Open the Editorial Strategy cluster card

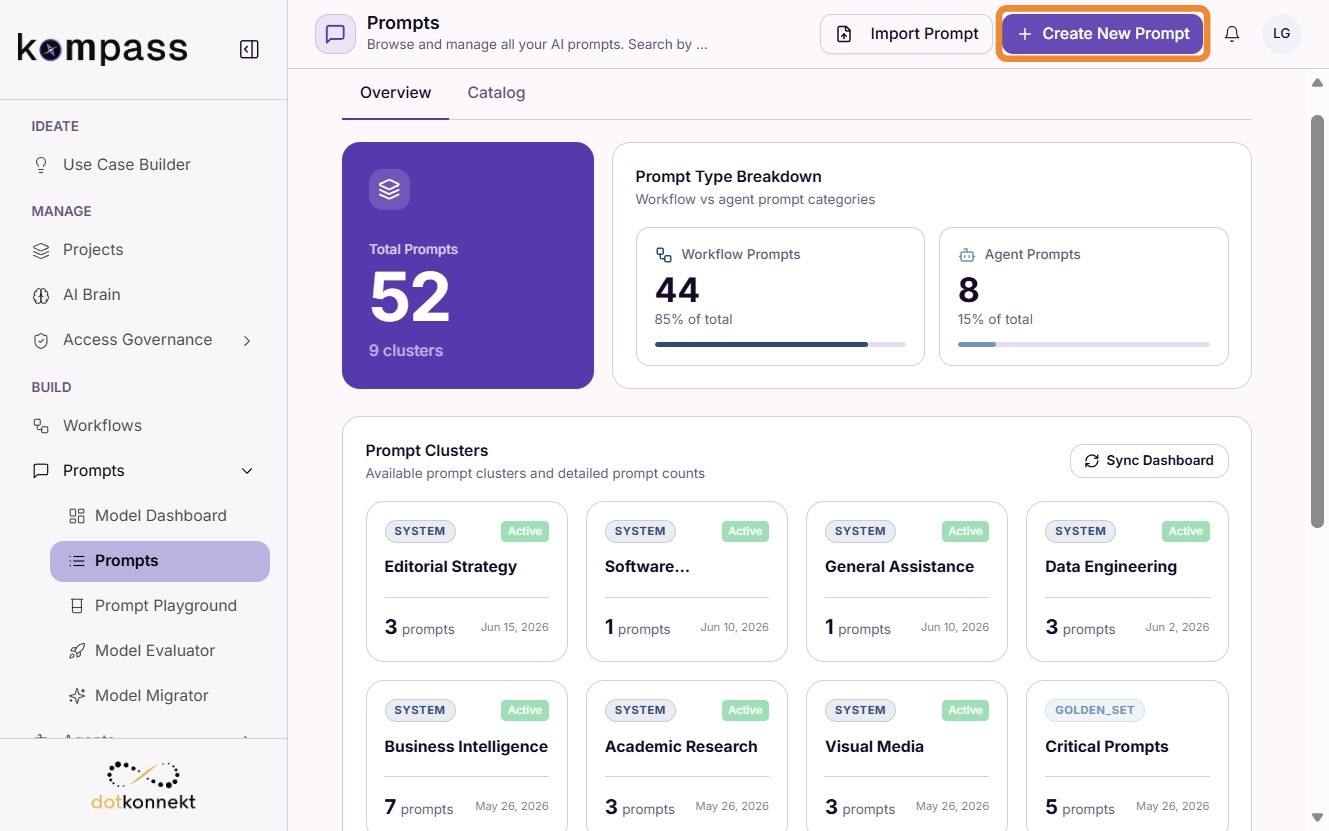(467, 581)
